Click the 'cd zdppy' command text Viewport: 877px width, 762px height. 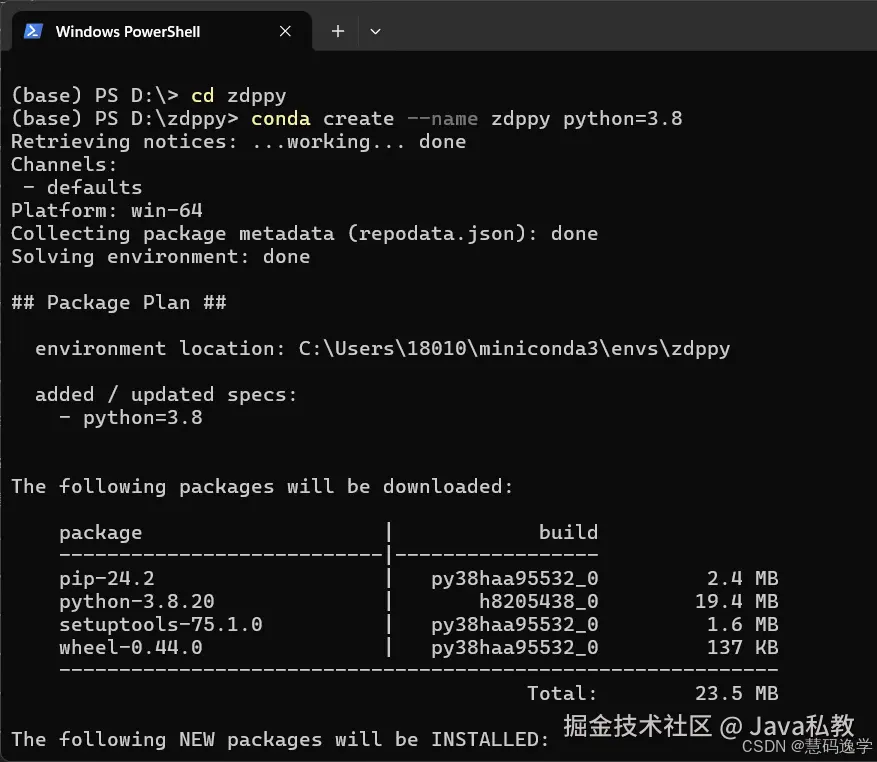coord(239,96)
